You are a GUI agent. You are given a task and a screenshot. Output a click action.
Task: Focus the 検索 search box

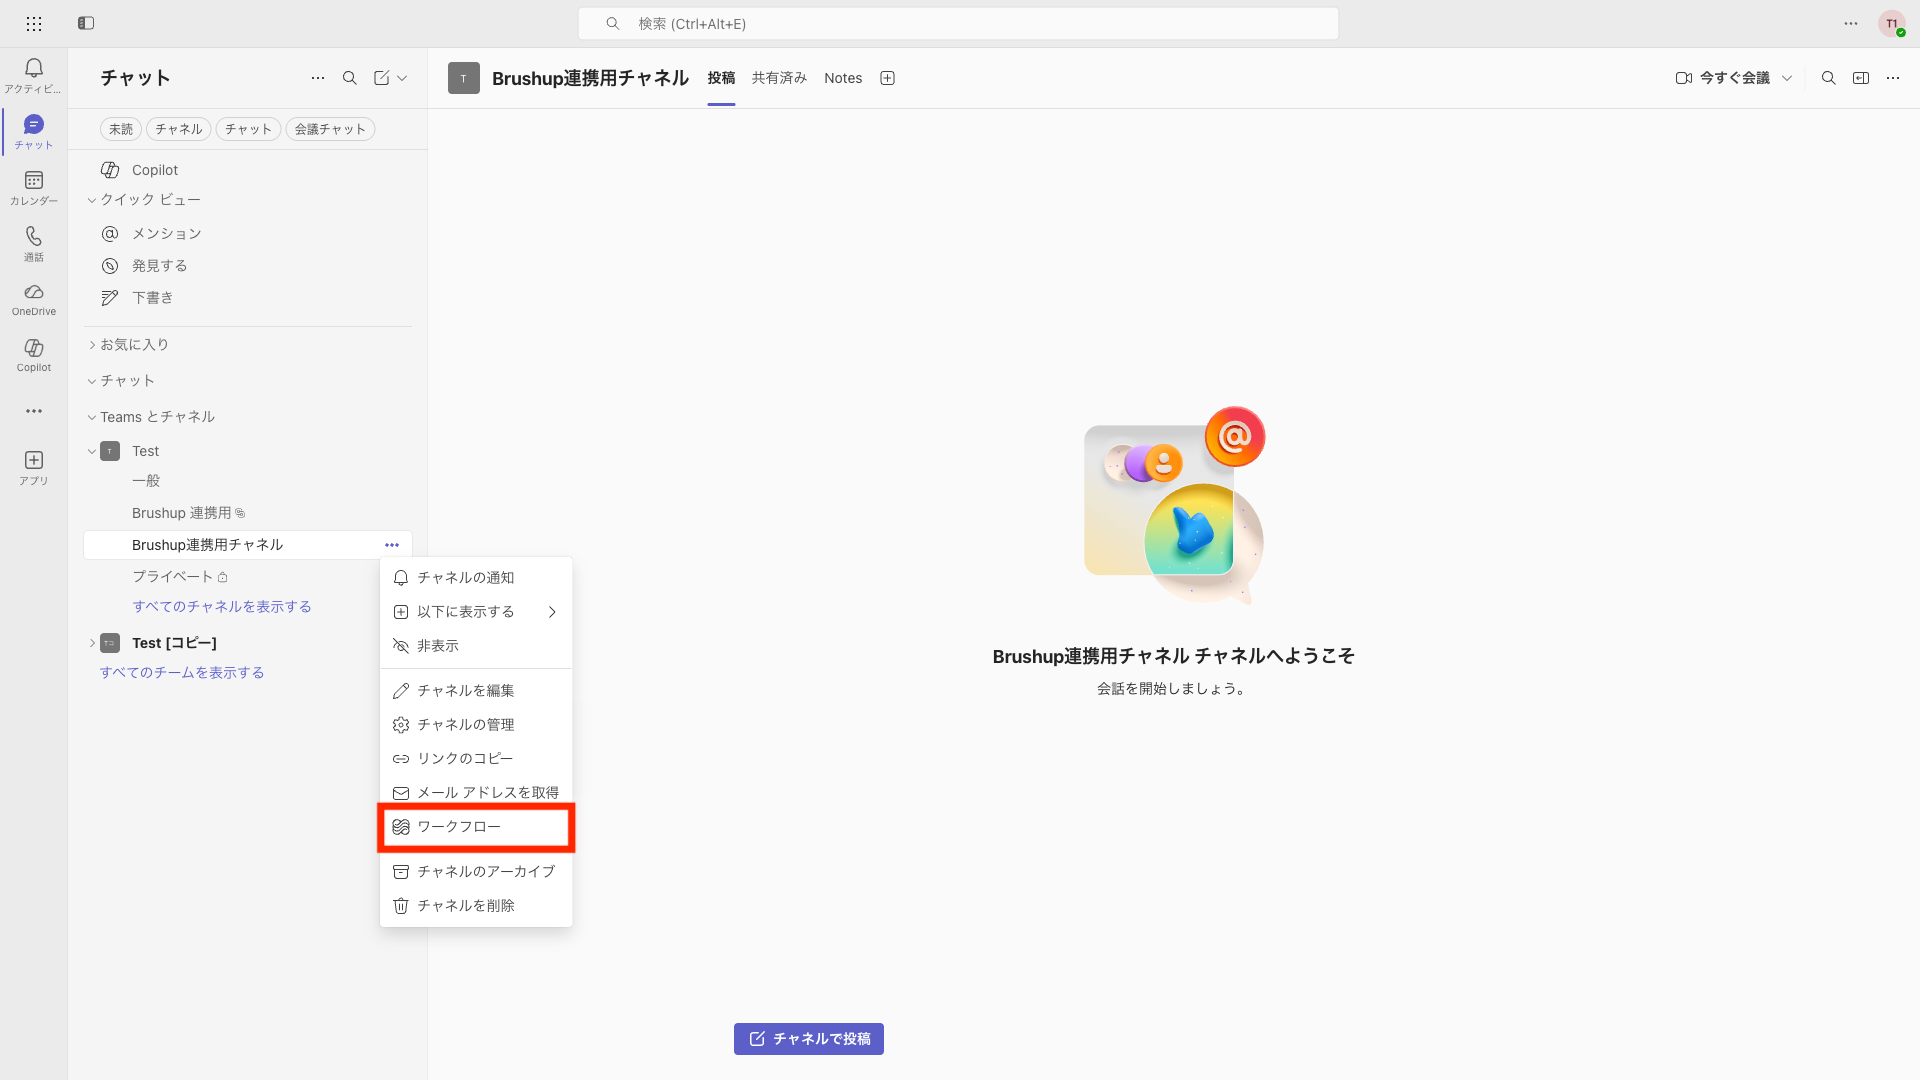[958, 24]
